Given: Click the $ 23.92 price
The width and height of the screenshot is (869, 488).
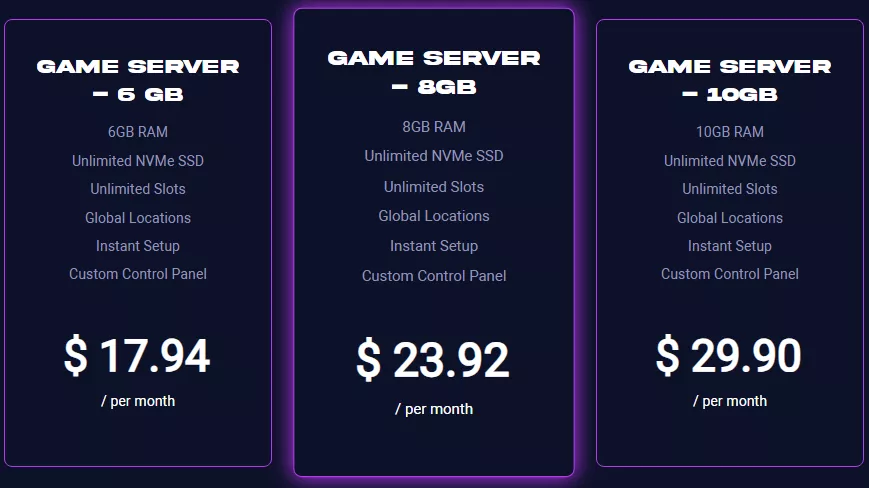Looking at the screenshot, I should point(432,360).
